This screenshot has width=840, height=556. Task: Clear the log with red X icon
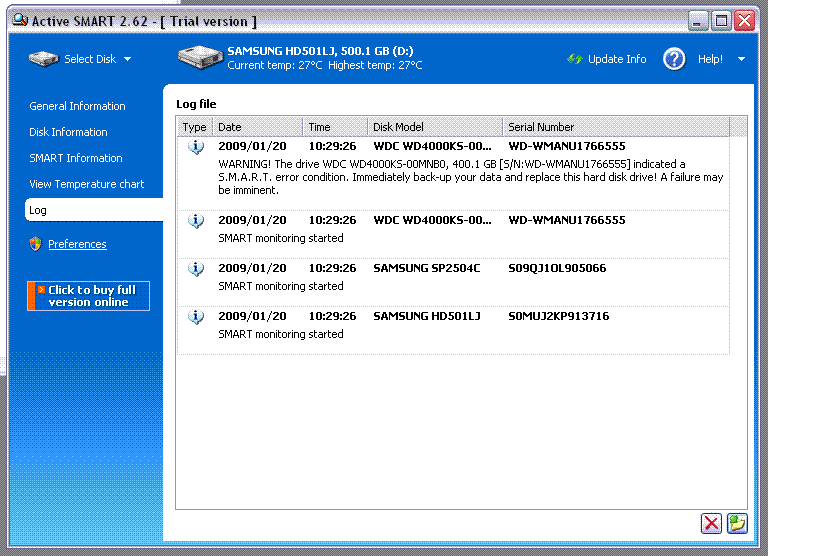711,523
